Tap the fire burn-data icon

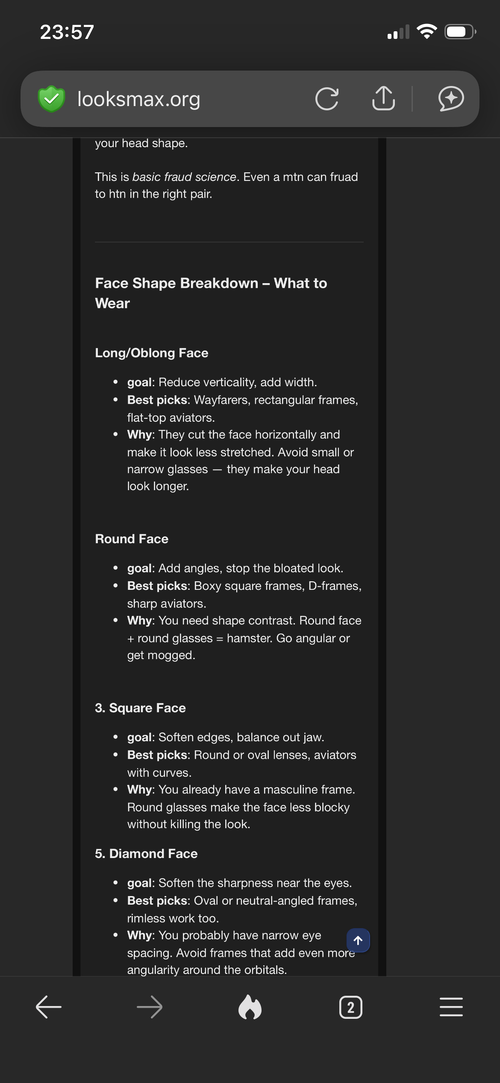(250, 1008)
